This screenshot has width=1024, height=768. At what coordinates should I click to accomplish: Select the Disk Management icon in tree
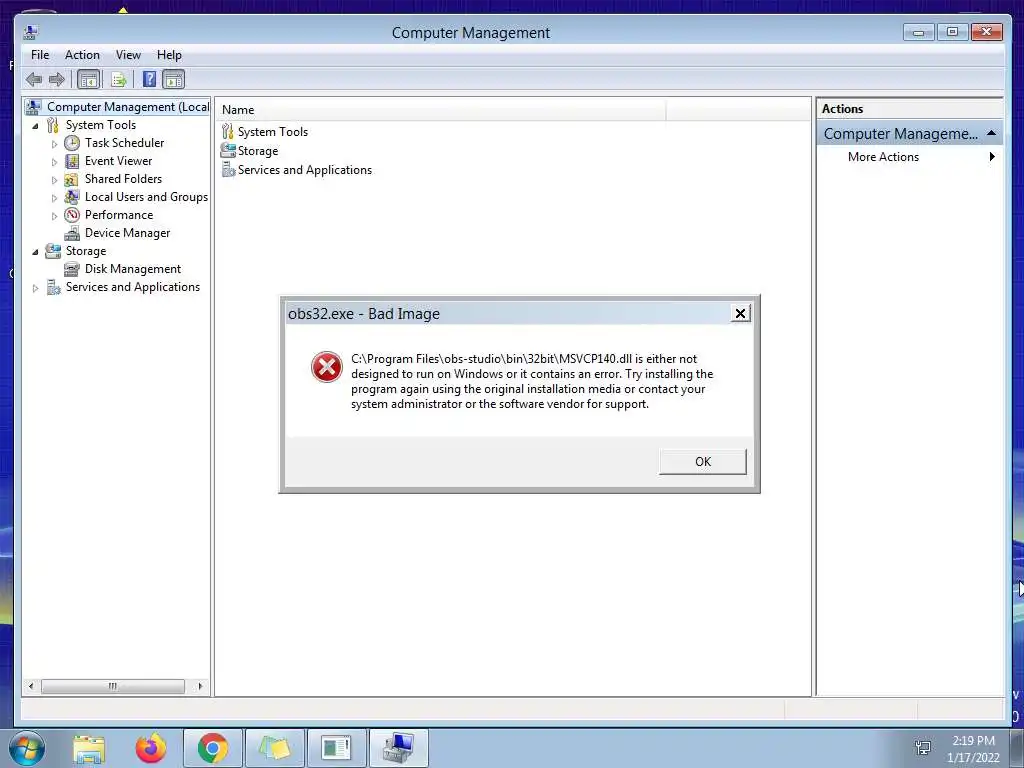pyautogui.click(x=72, y=269)
